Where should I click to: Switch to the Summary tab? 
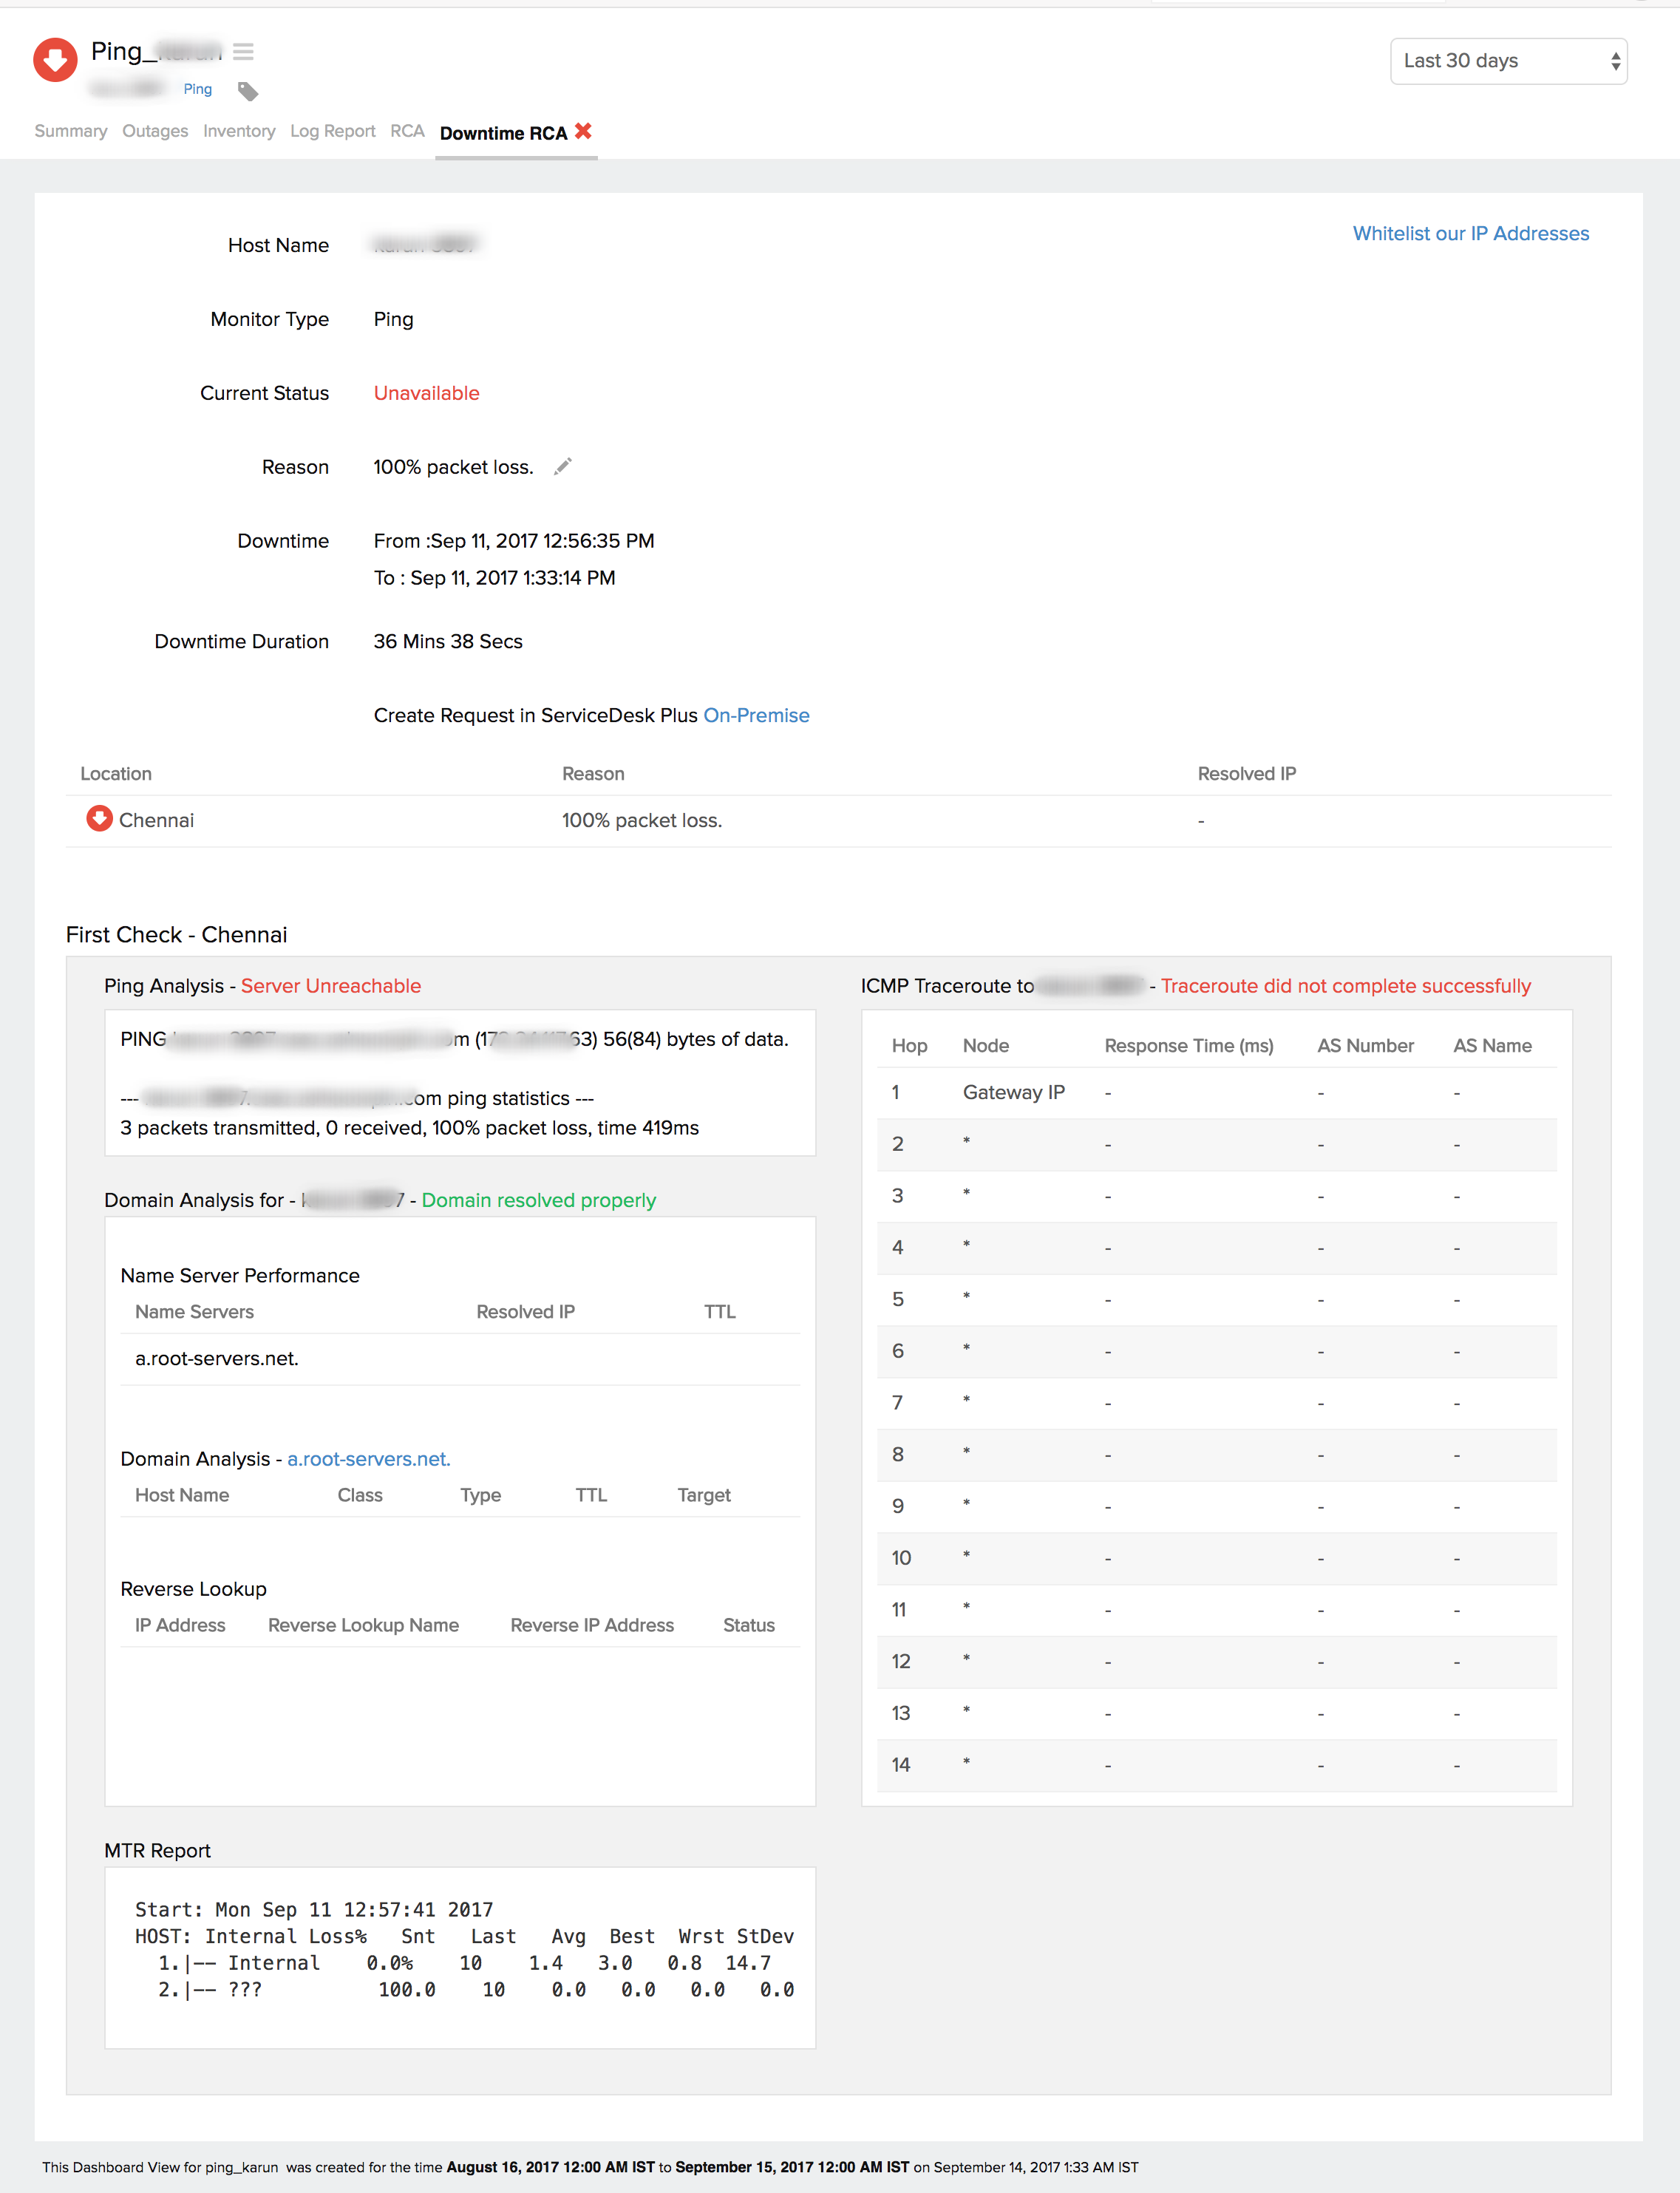point(70,131)
